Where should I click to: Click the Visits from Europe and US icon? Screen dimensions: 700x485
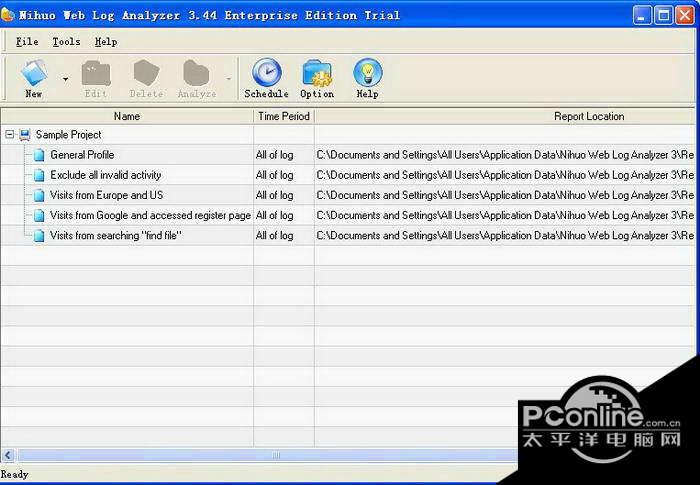tap(39, 195)
